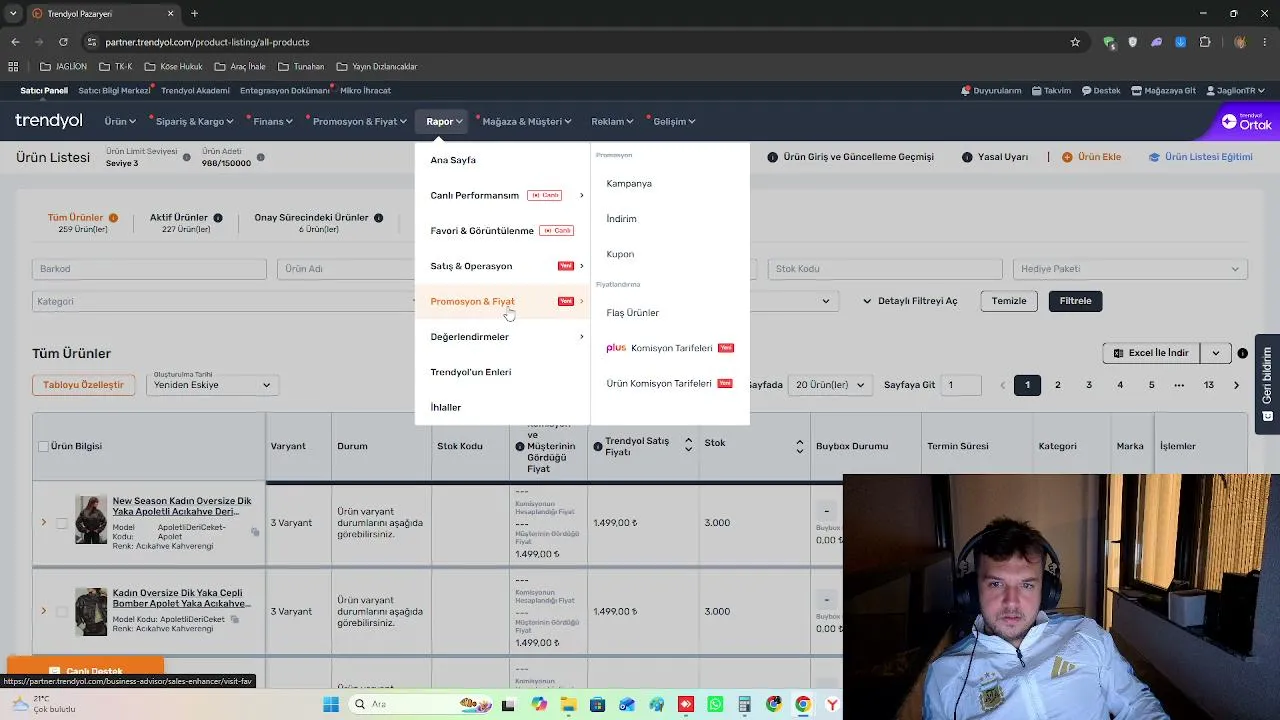Click the Filtrele button

pos(1075,301)
